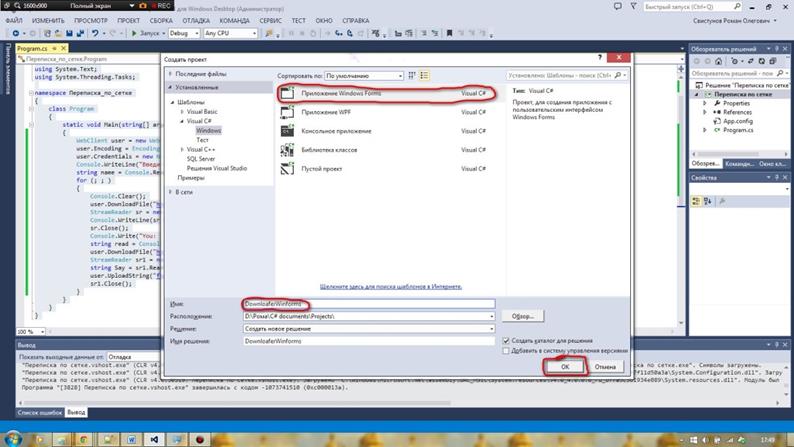Click the Undo toolbar icon
This screenshot has width=794, height=447.
point(95,33)
